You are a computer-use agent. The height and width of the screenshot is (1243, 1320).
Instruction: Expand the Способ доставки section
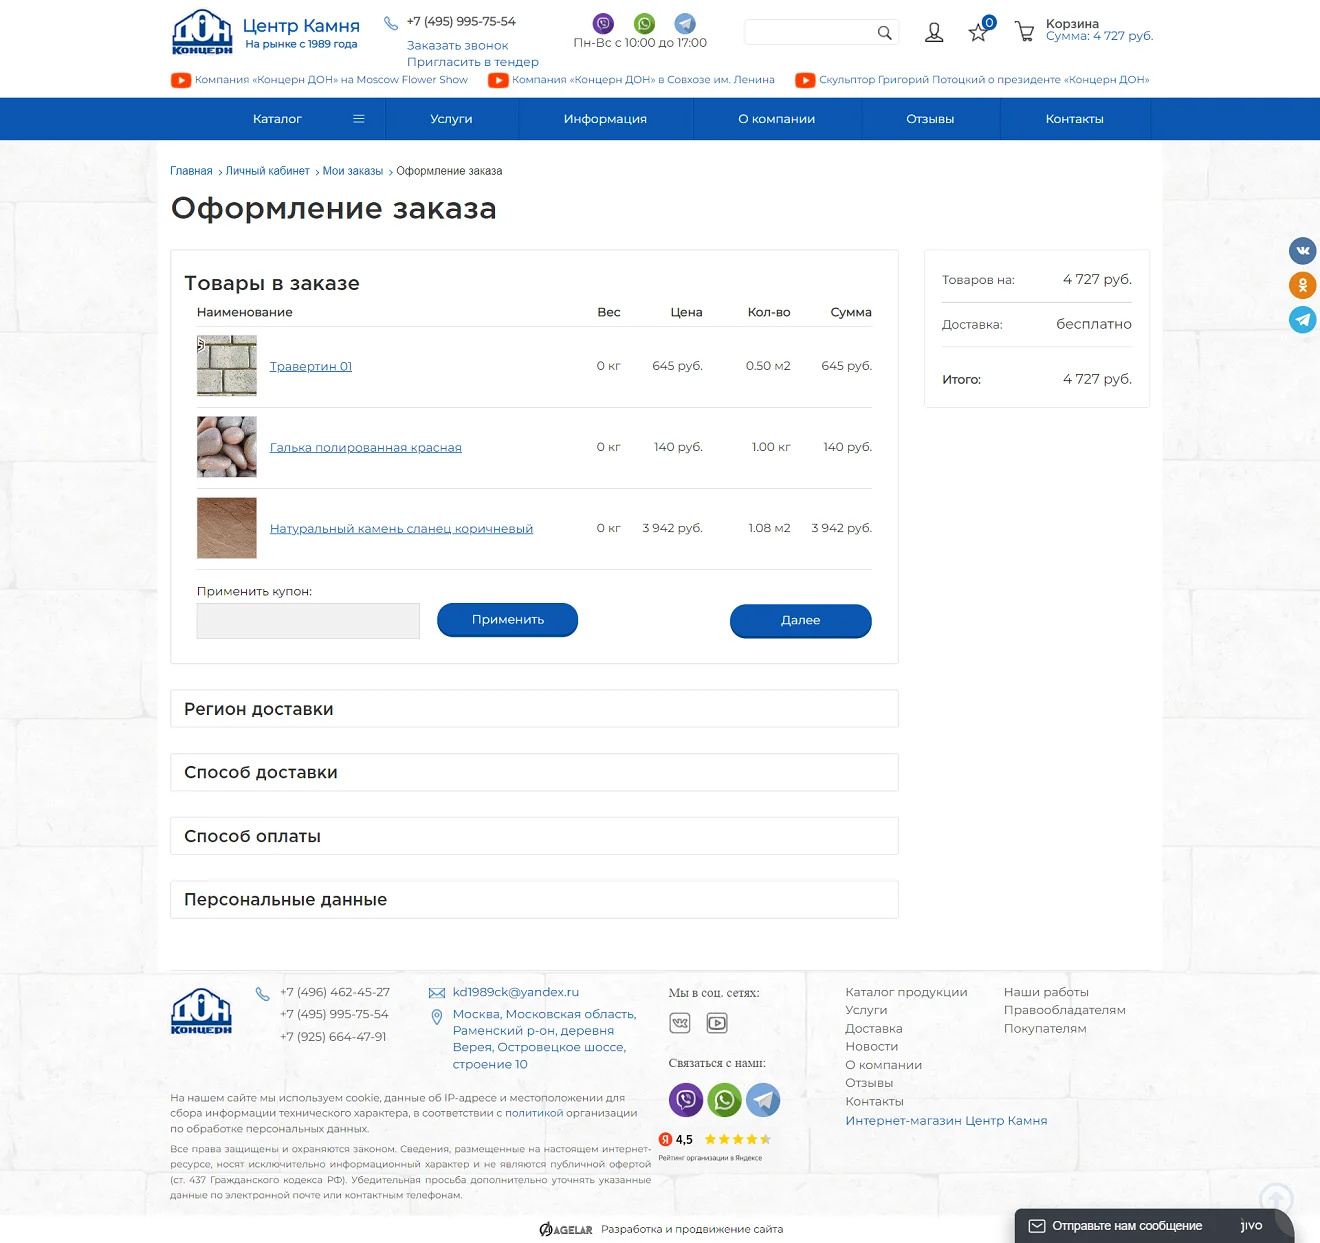coord(534,772)
